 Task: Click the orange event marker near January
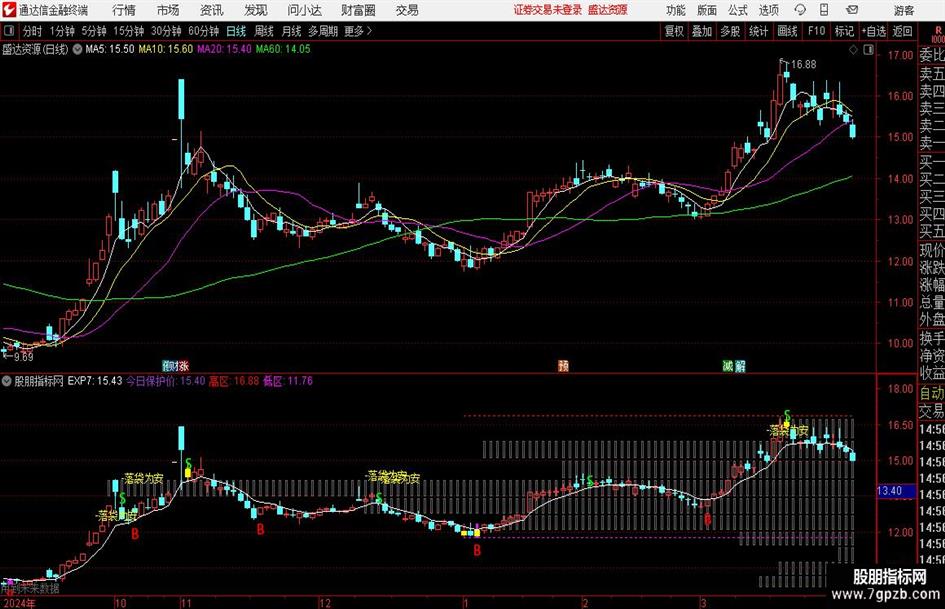tap(564, 365)
